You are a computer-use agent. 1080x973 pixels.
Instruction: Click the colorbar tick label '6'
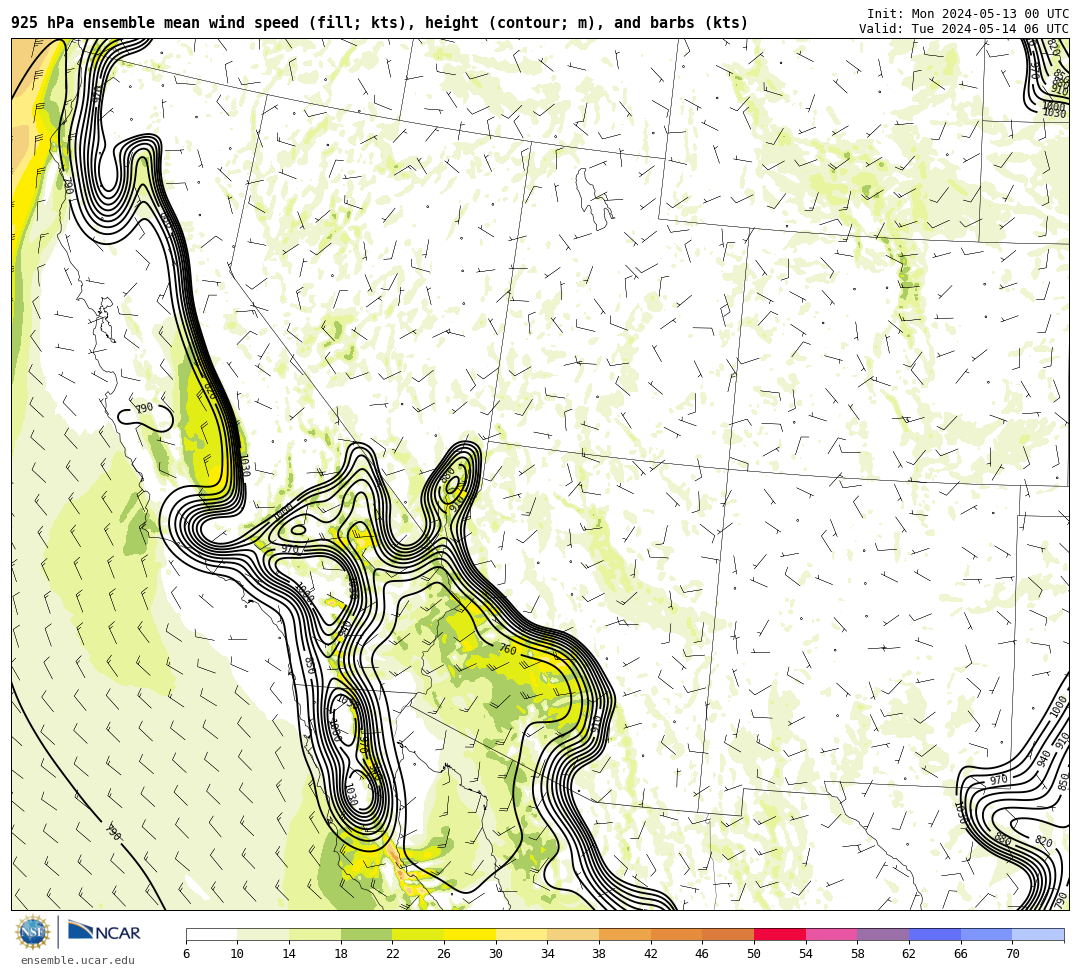tap(186, 954)
